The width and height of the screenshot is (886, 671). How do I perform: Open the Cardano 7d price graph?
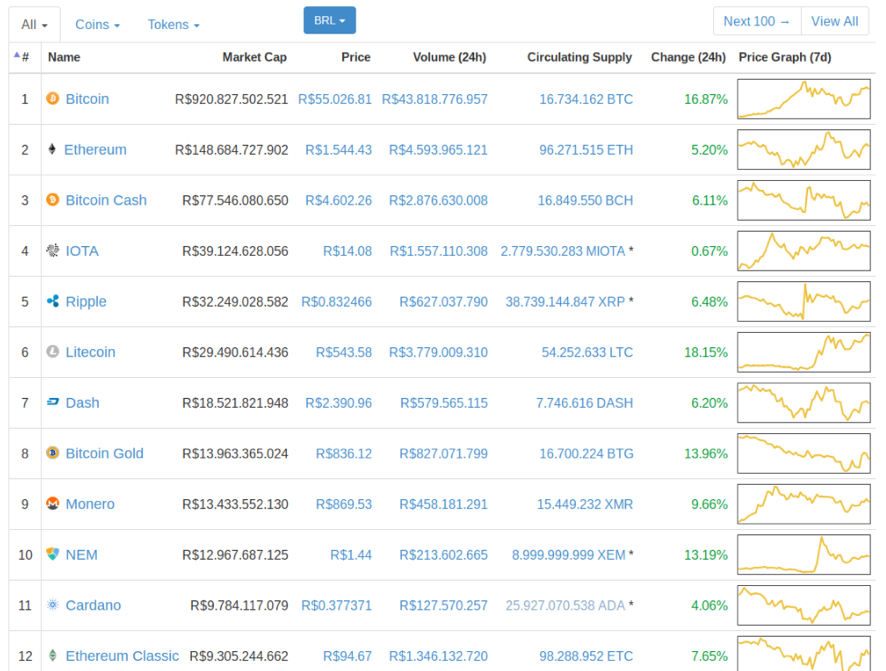pos(804,605)
